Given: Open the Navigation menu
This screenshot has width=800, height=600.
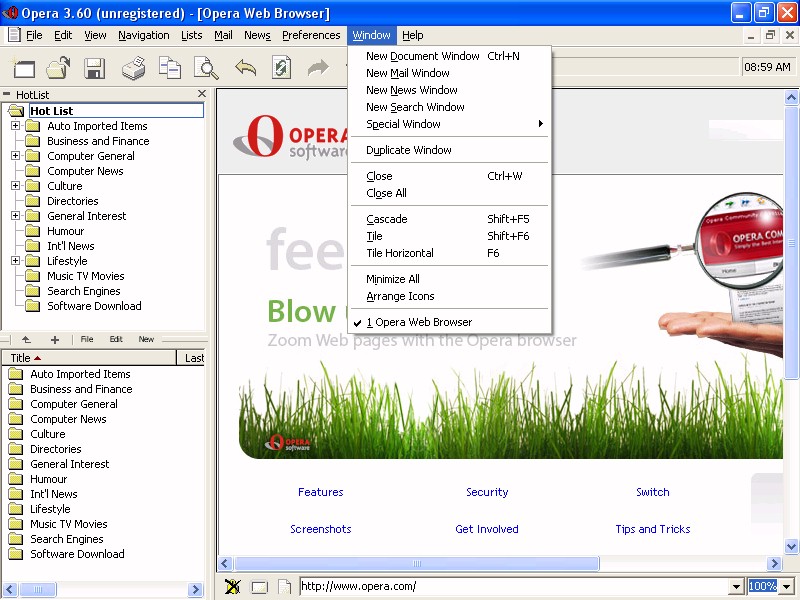Looking at the screenshot, I should (143, 35).
